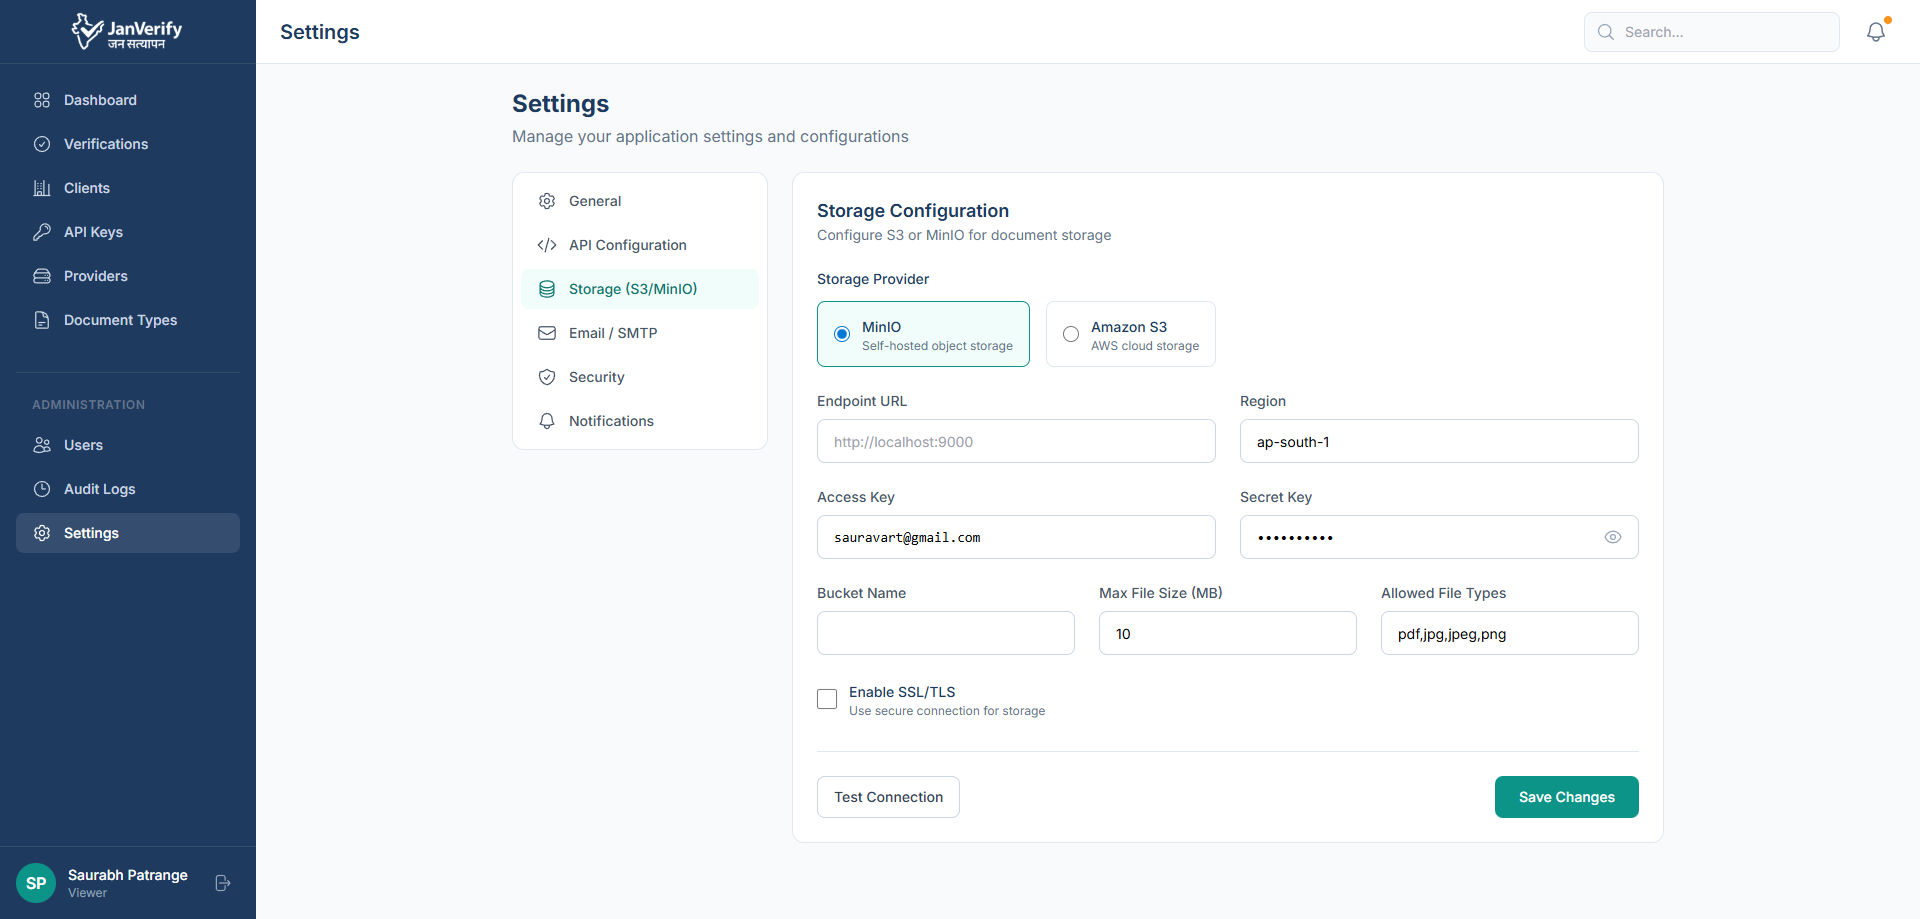This screenshot has height=919, width=1920.
Task: Select the MinIO storage provider
Action: 842,334
